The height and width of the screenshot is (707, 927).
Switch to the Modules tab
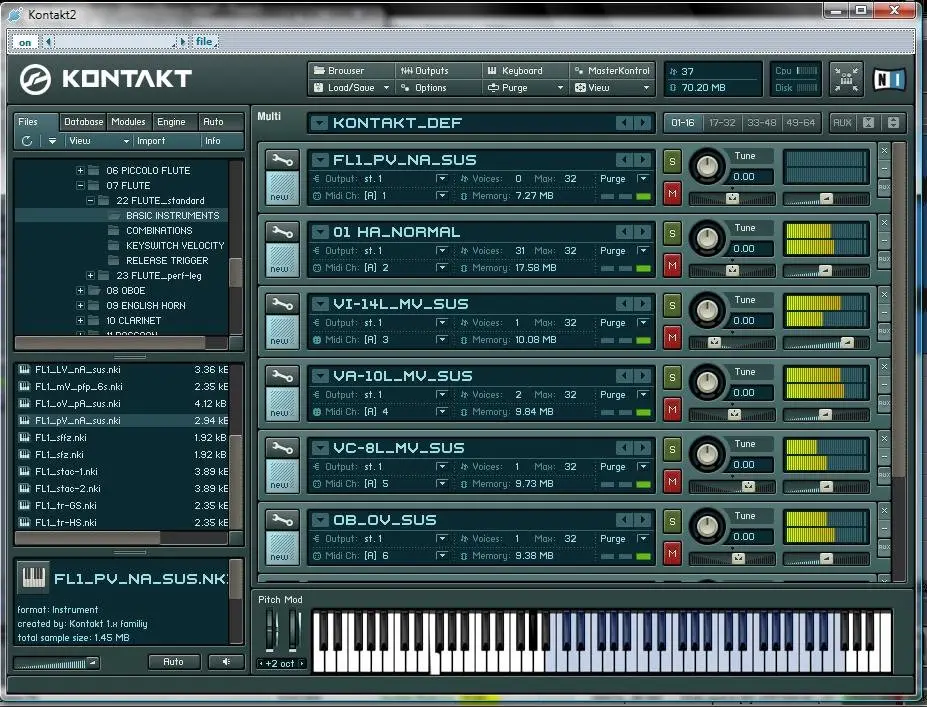(128, 122)
